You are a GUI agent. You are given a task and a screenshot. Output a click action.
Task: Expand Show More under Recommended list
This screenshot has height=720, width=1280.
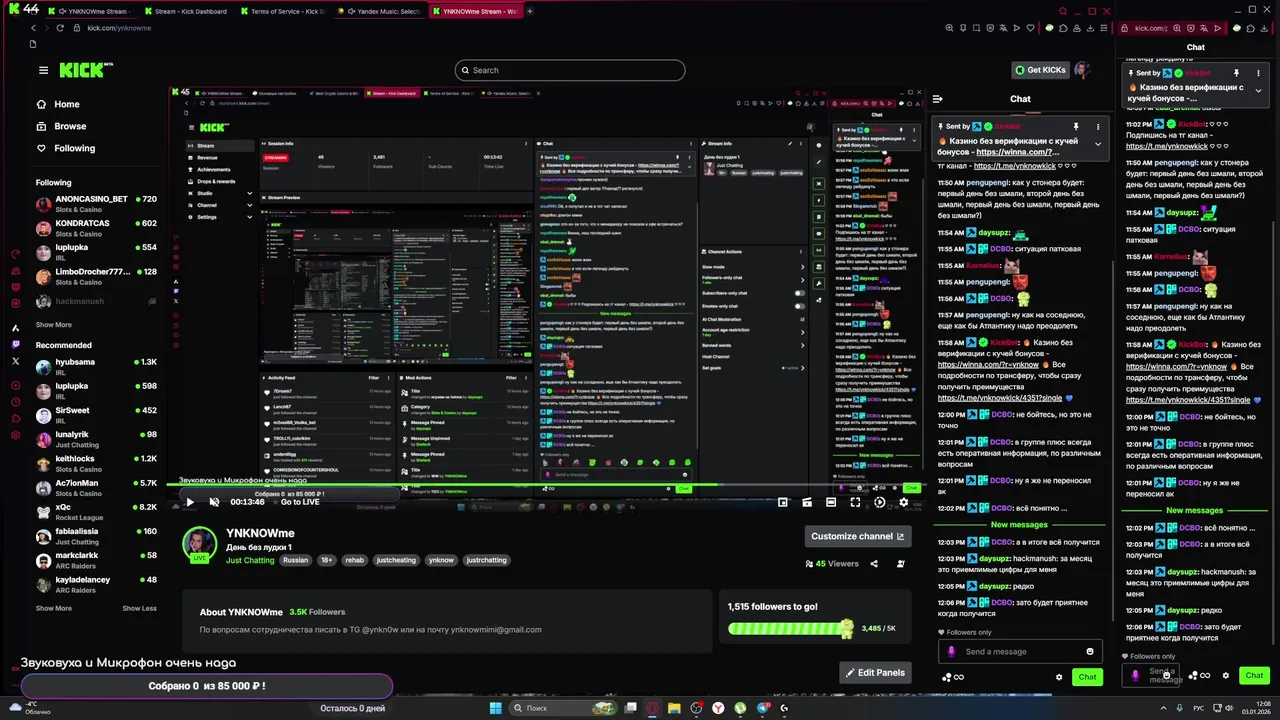pos(54,608)
